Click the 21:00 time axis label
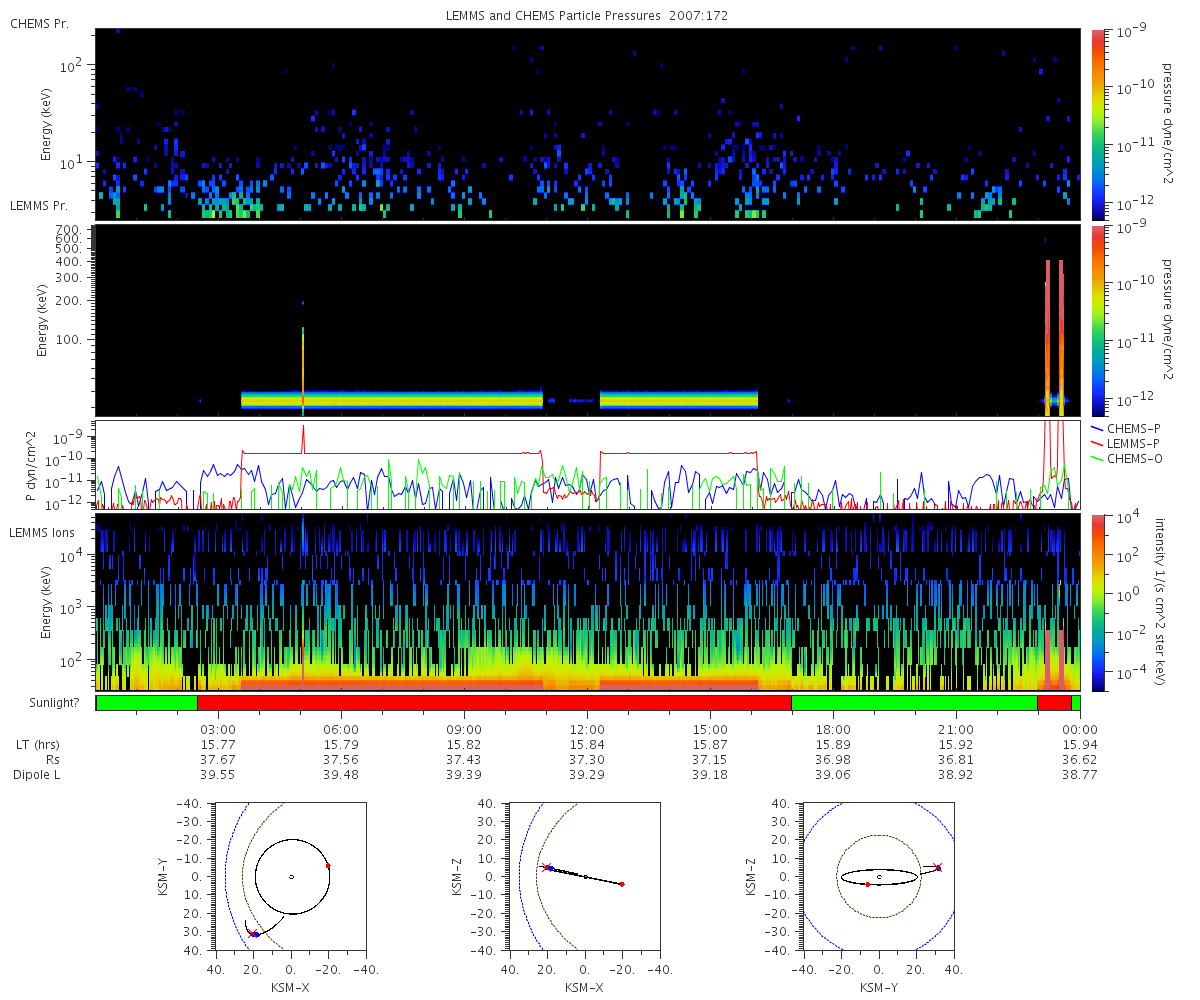Viewport: 1200px width, 1000px height. click(956, 729)
